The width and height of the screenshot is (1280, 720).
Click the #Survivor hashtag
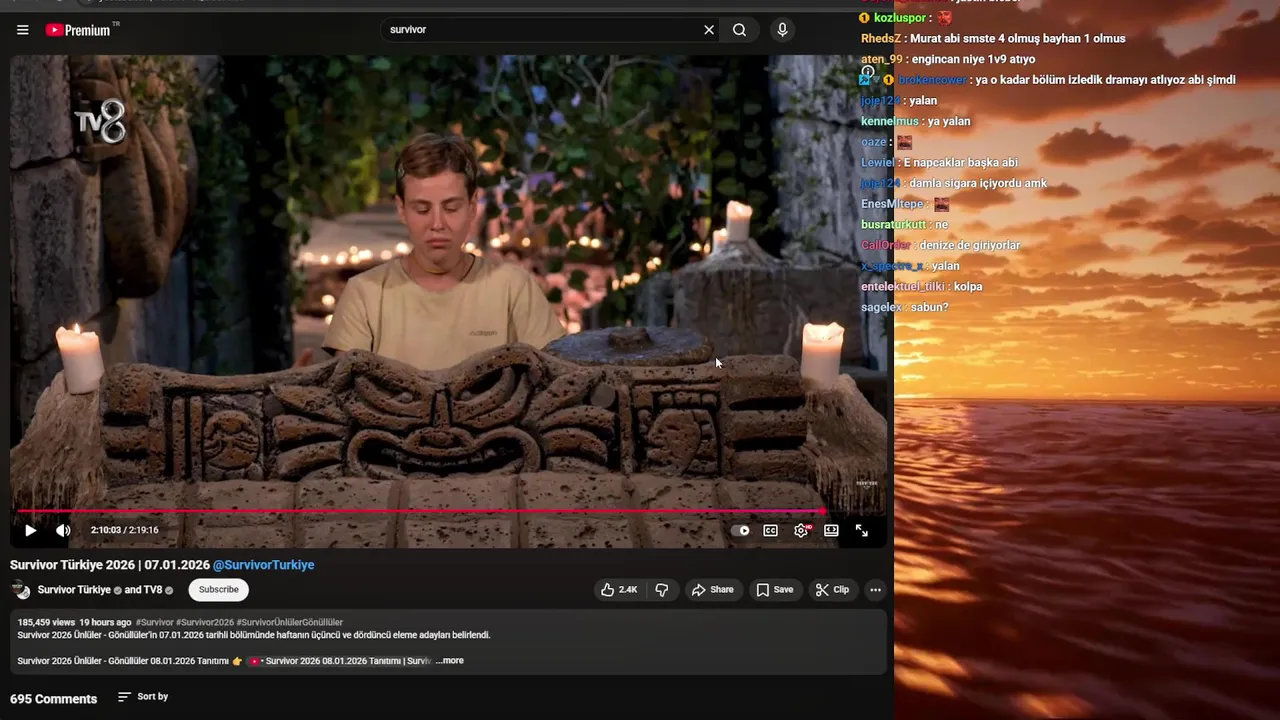point(154,622)
